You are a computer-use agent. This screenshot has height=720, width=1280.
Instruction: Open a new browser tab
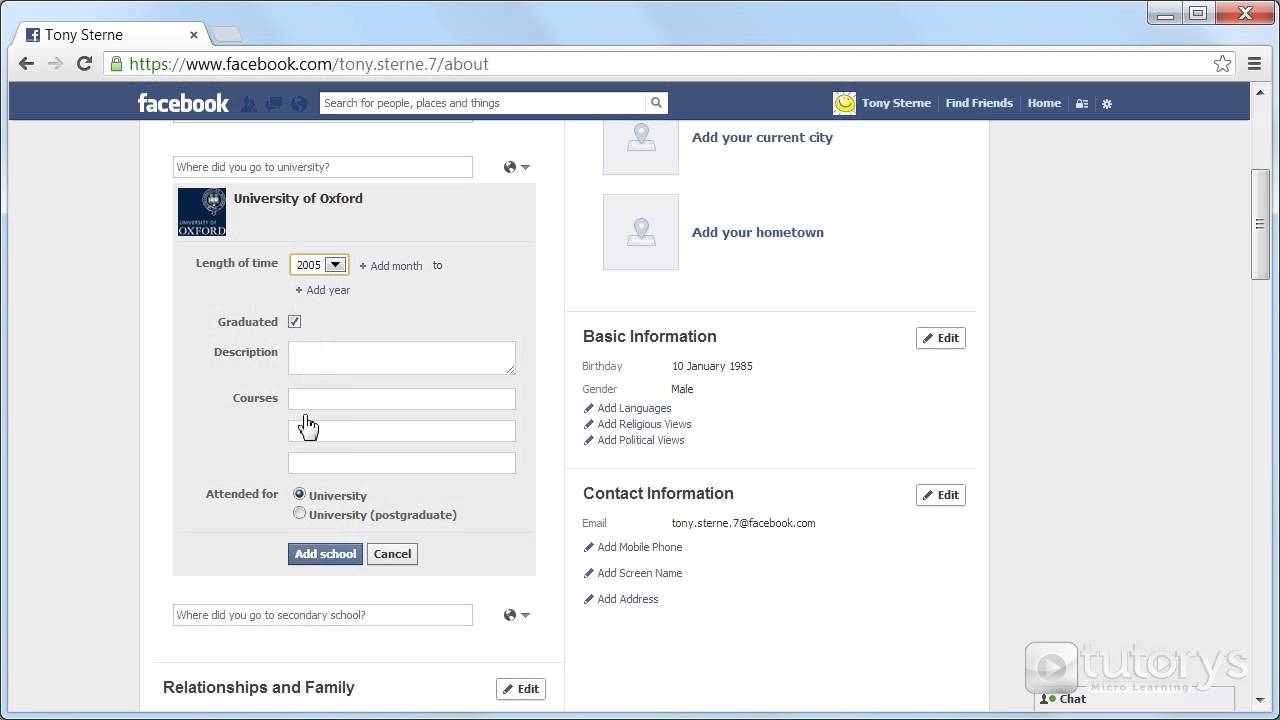point(227,35)
